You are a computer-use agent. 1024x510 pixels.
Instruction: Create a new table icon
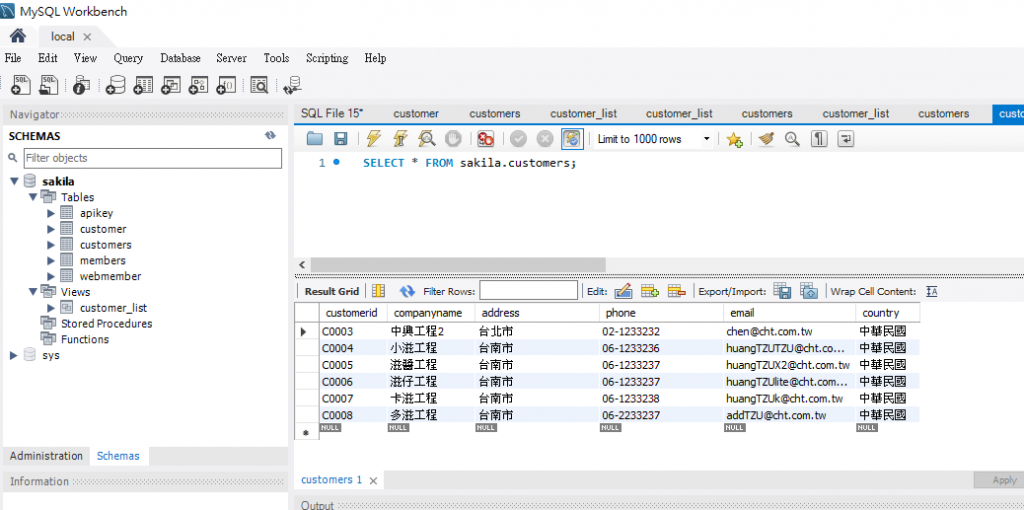pos(143,84)
